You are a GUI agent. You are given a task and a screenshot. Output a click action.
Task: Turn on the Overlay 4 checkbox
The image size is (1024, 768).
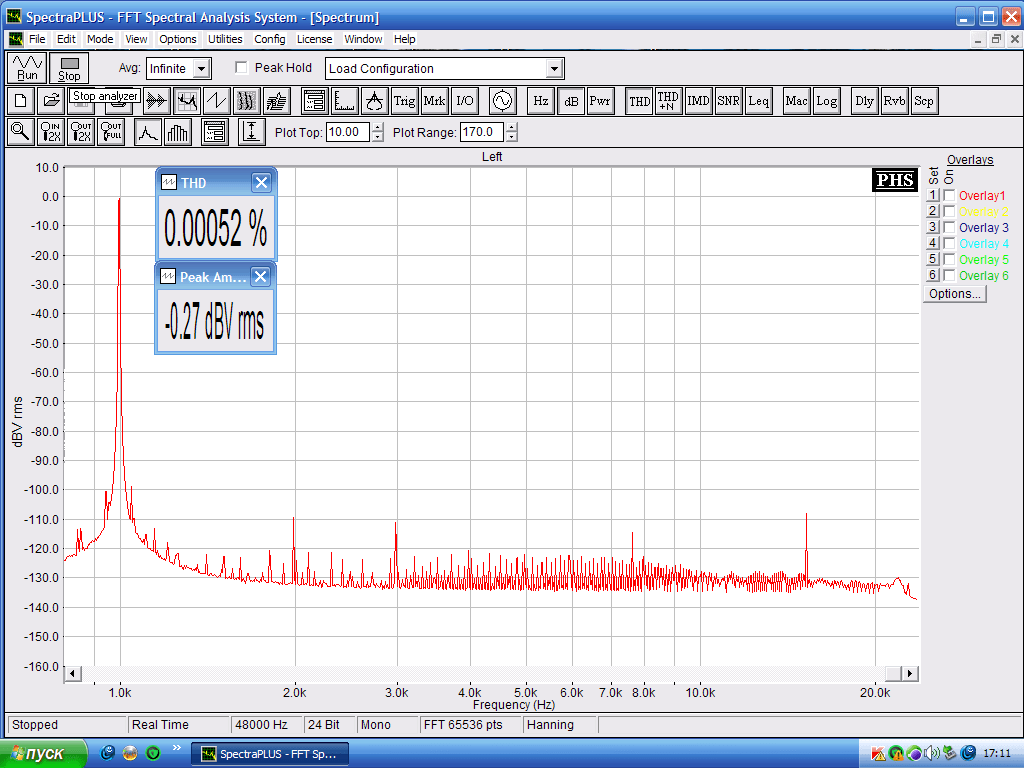[950, 243]
